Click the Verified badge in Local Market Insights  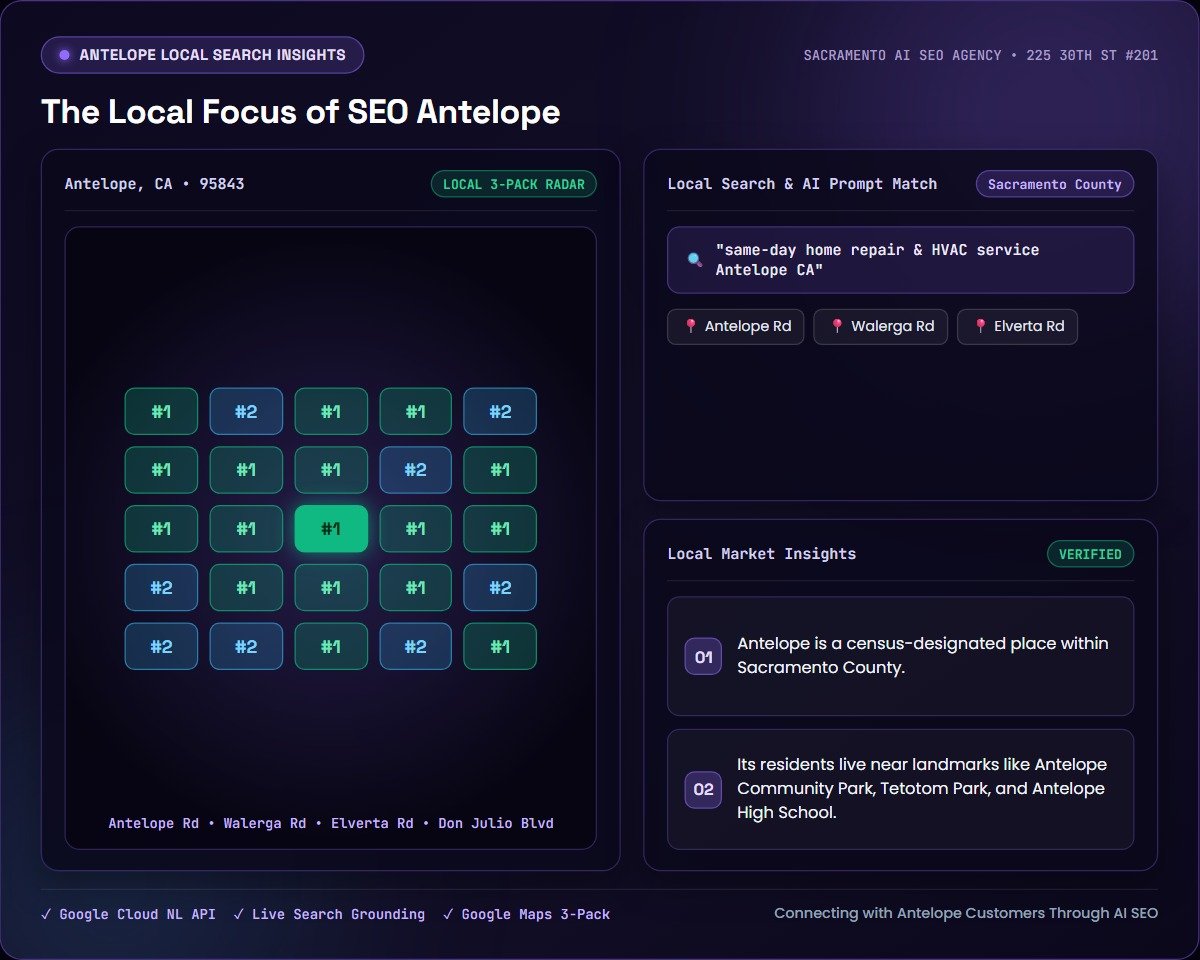[1090, 554]
